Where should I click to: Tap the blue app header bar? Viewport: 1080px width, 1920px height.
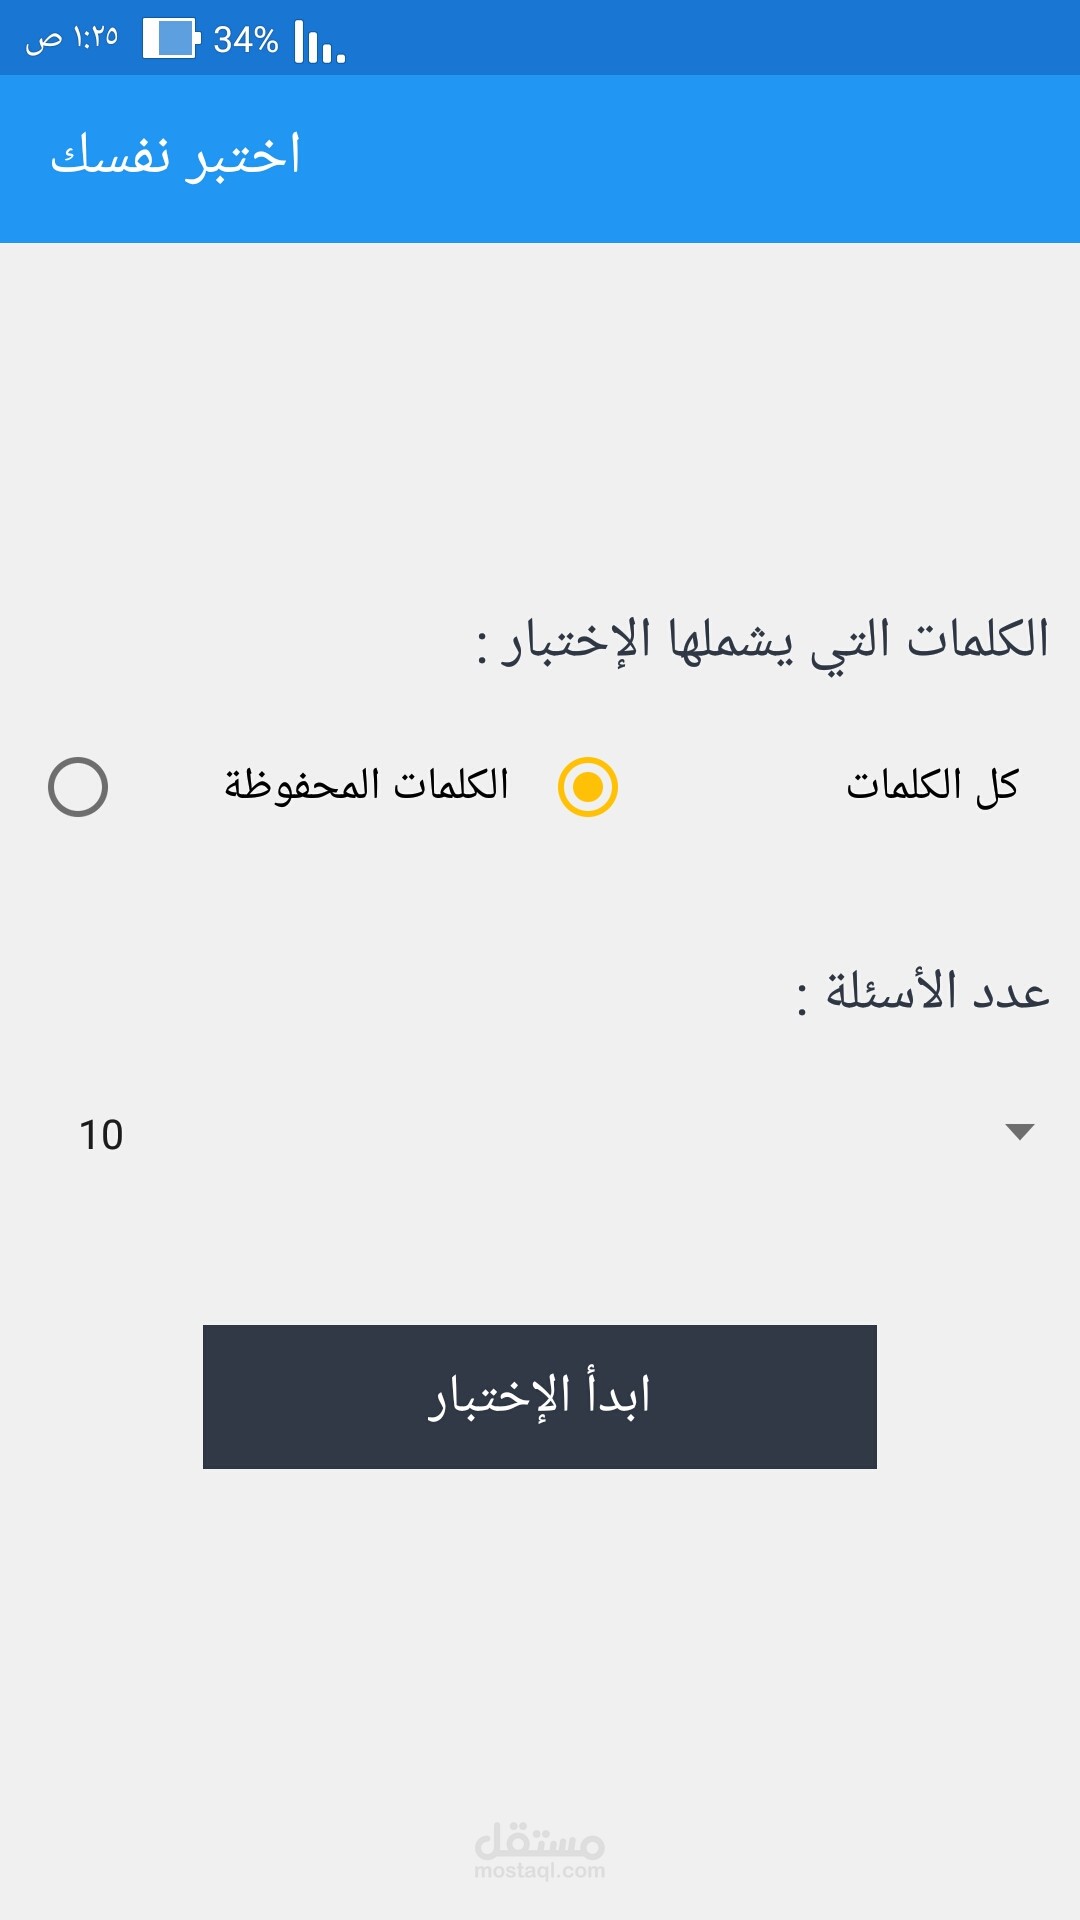tap(700, 158)
